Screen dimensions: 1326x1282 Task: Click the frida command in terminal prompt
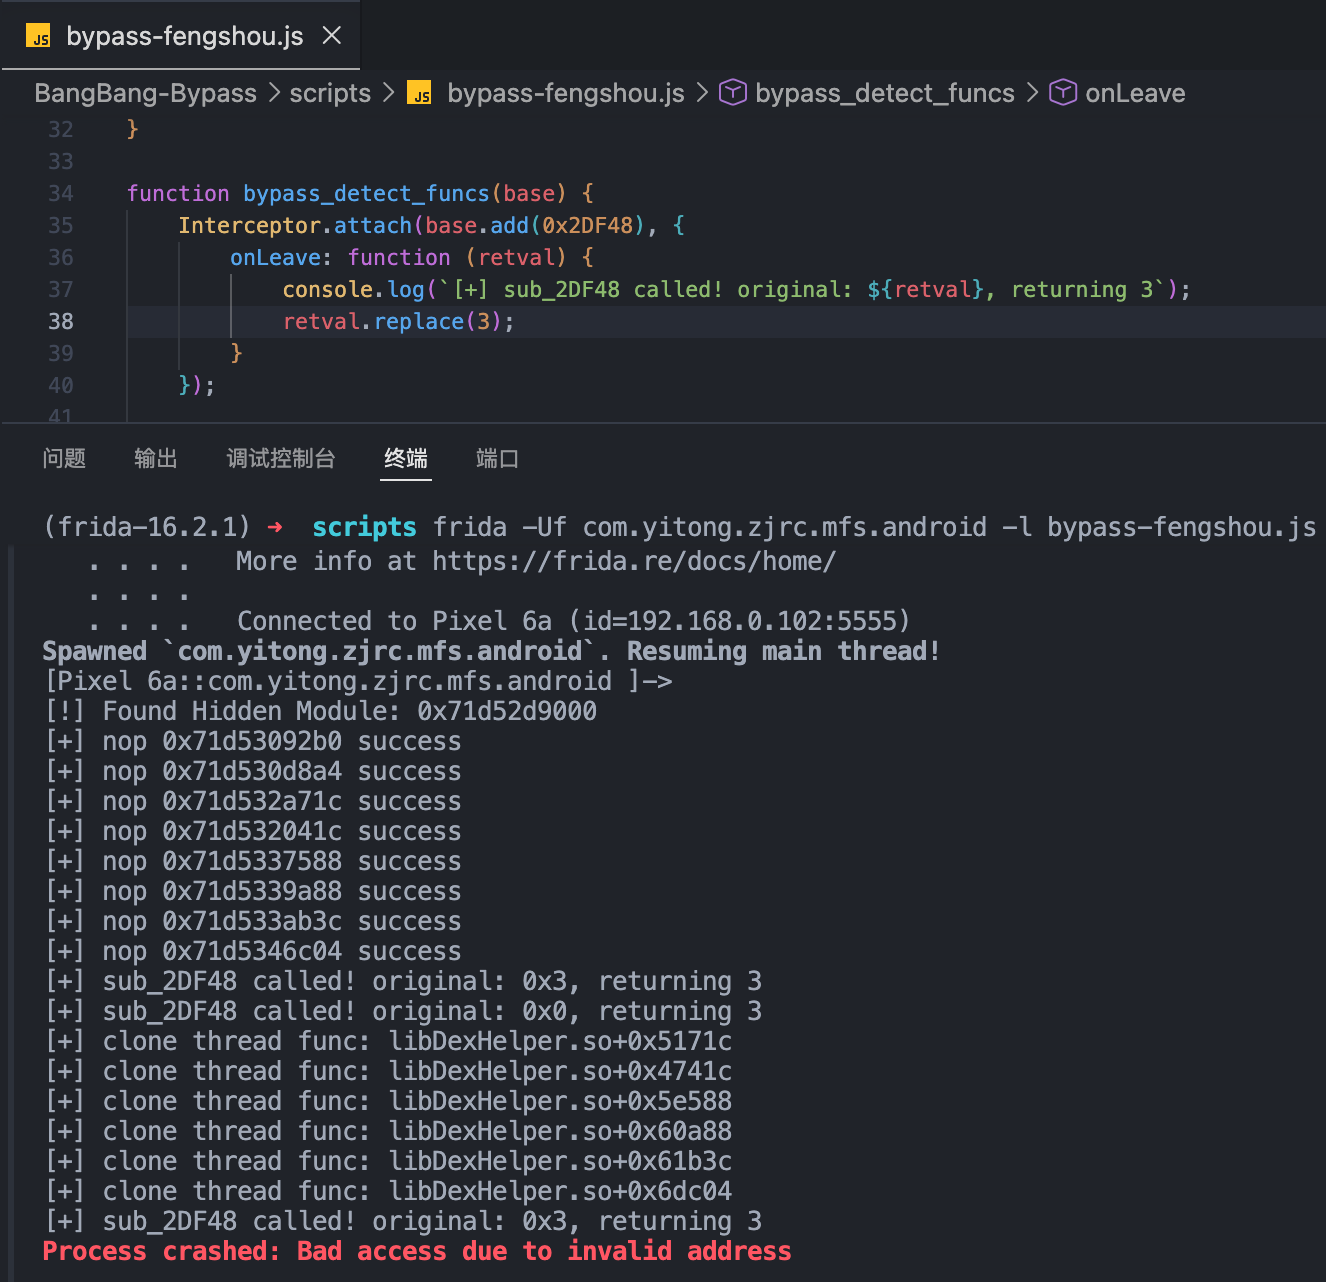click(x=874, y=527)
